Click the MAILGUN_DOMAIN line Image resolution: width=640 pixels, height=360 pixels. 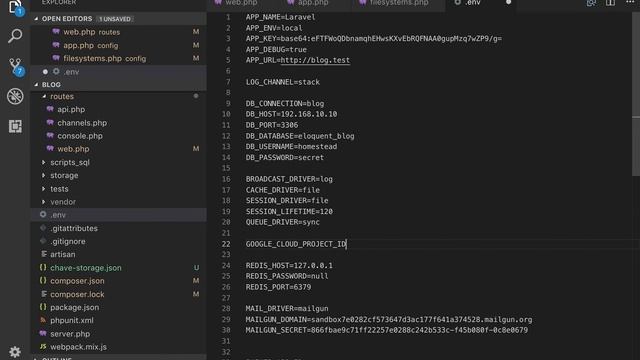coord(389,319)
